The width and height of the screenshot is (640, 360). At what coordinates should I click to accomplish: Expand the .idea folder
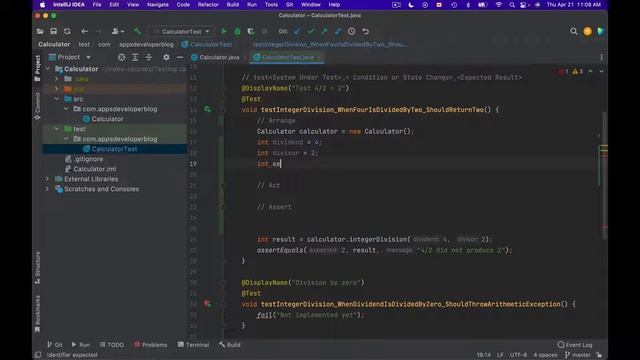point(56,79)
